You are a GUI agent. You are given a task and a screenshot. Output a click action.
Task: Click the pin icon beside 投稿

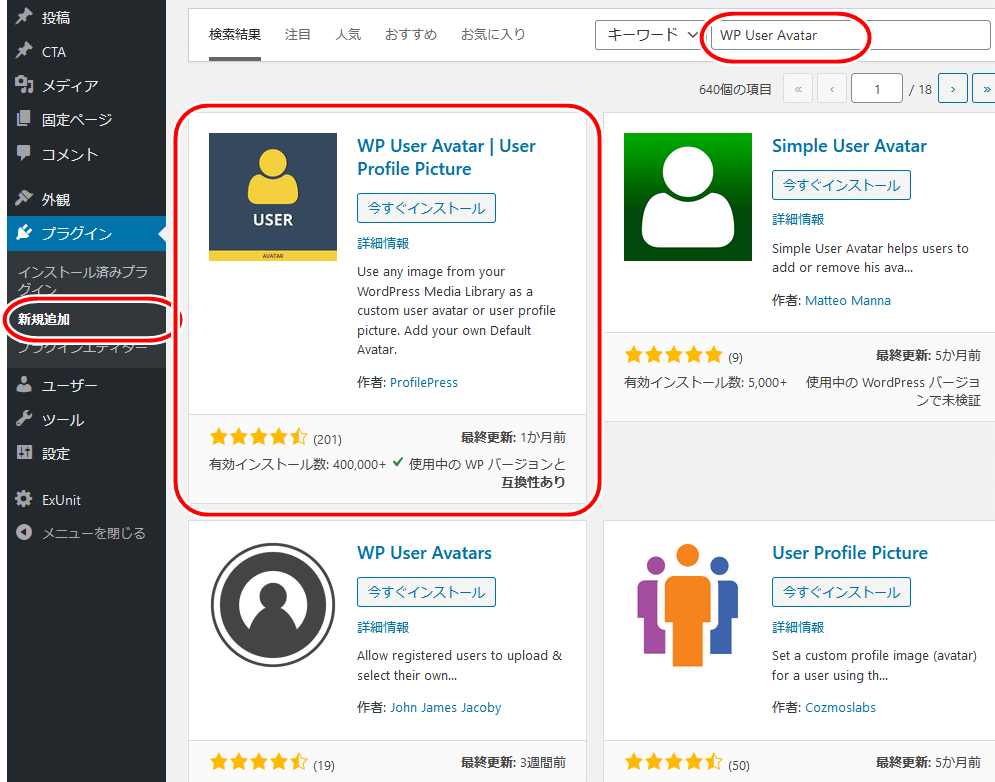[x=24, y=17]
